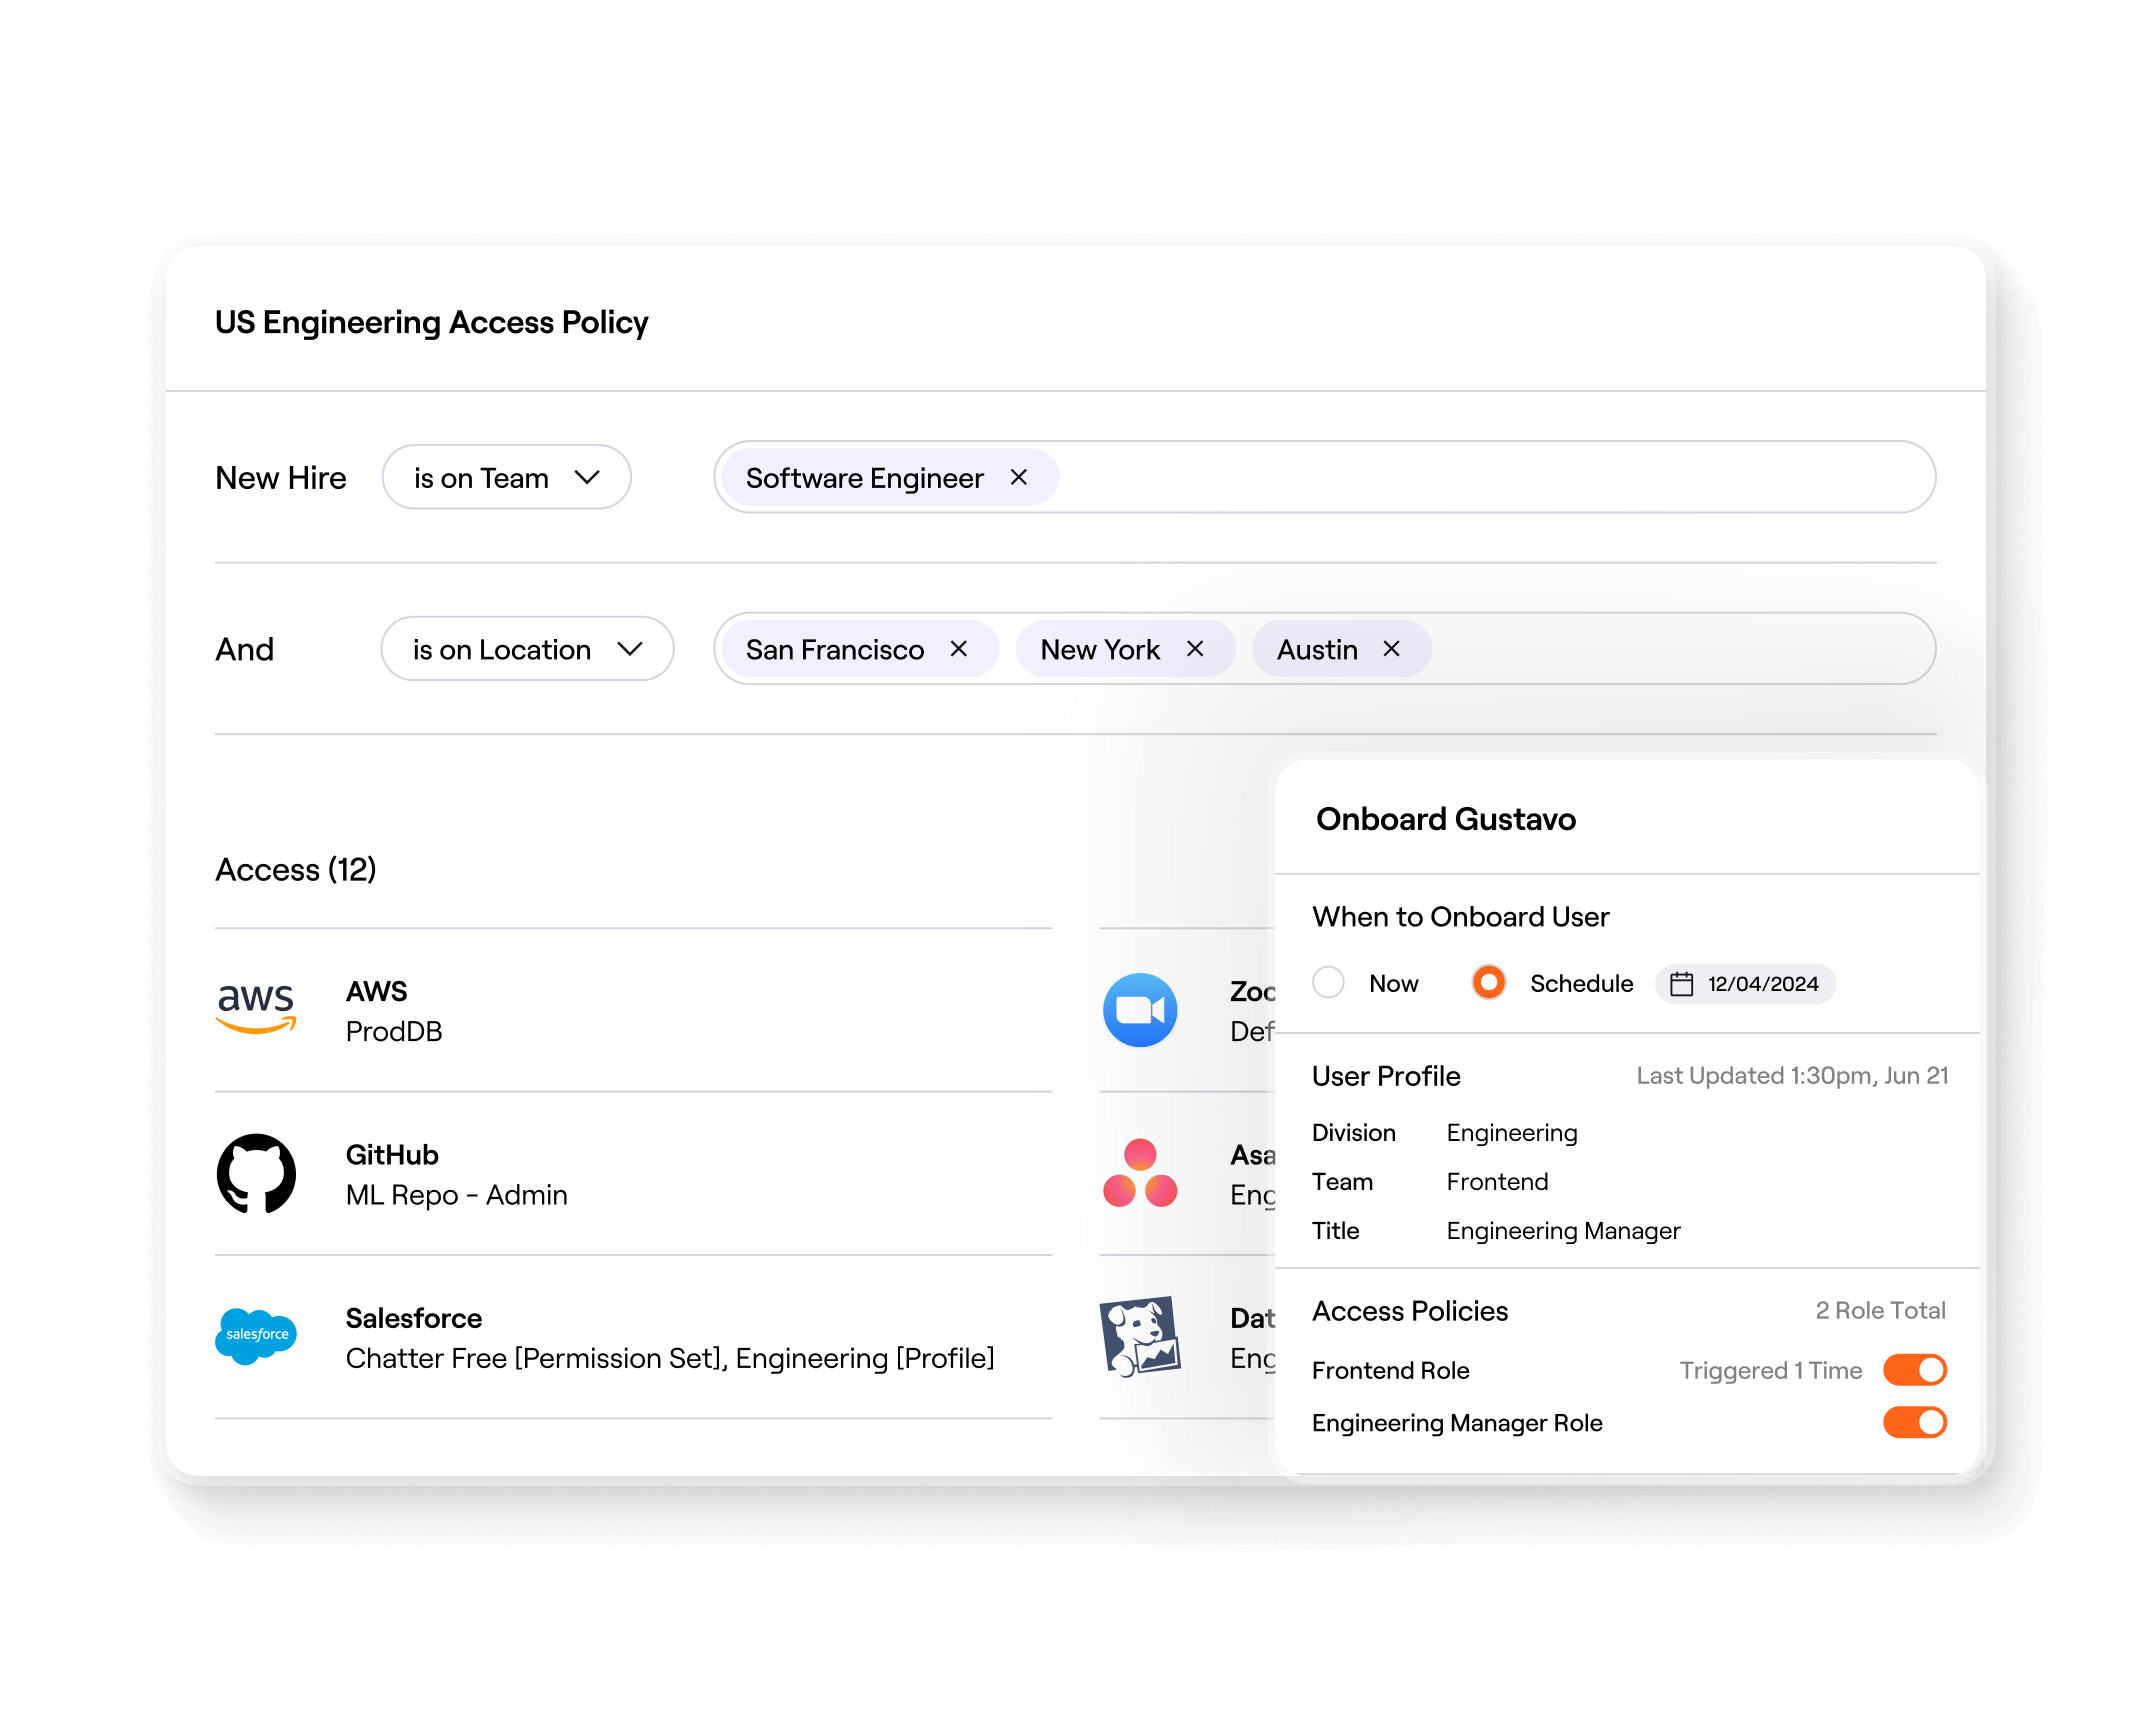Screen dimensions: 2151x1721
Task: Click the Salesforce cloud icon
Action: coord(256,1336)
